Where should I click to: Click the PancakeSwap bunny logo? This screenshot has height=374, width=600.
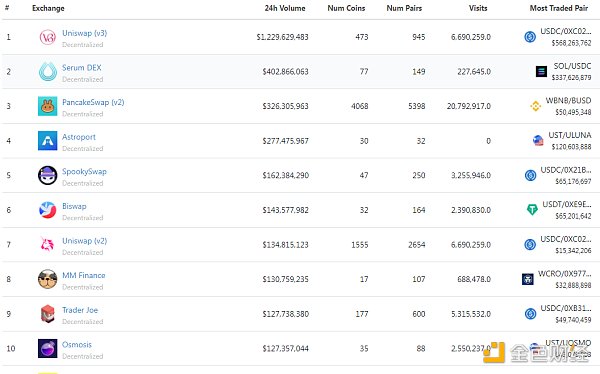point(47,106)
